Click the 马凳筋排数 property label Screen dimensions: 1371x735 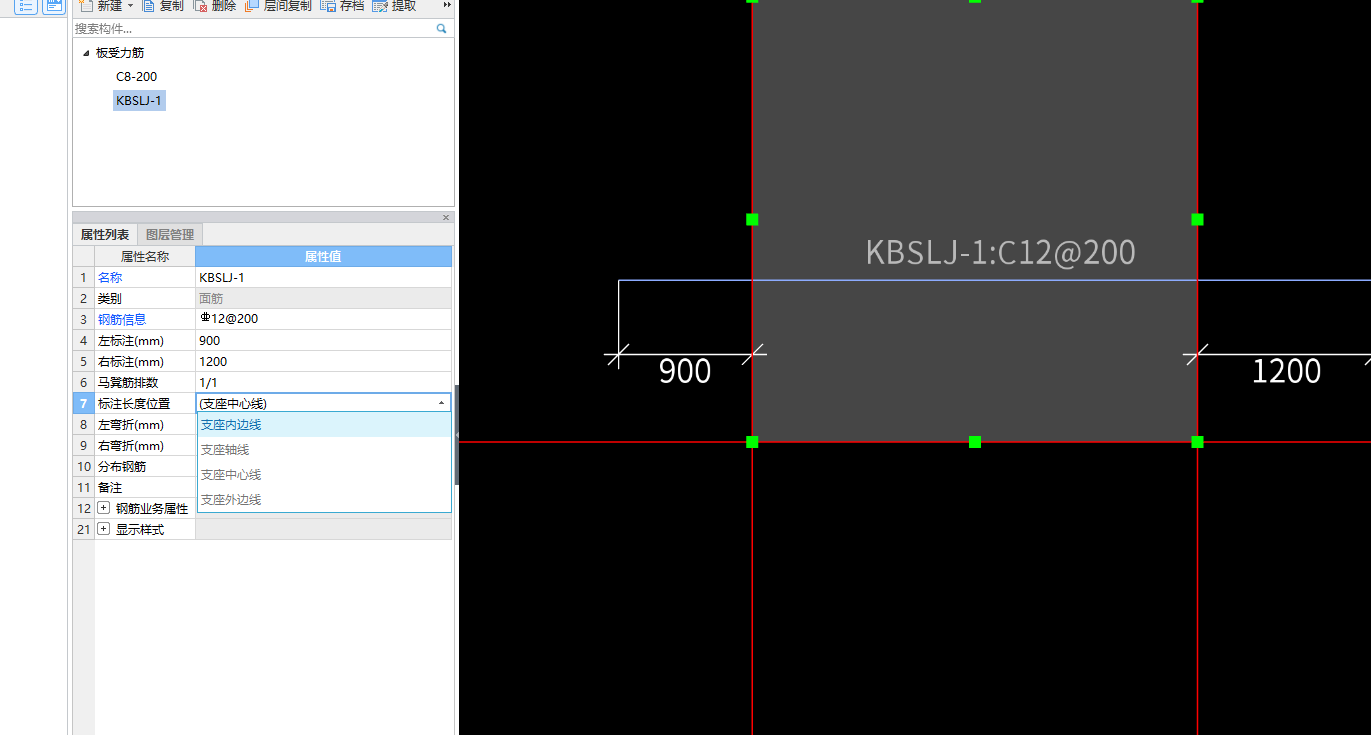(x=128, y=383)
